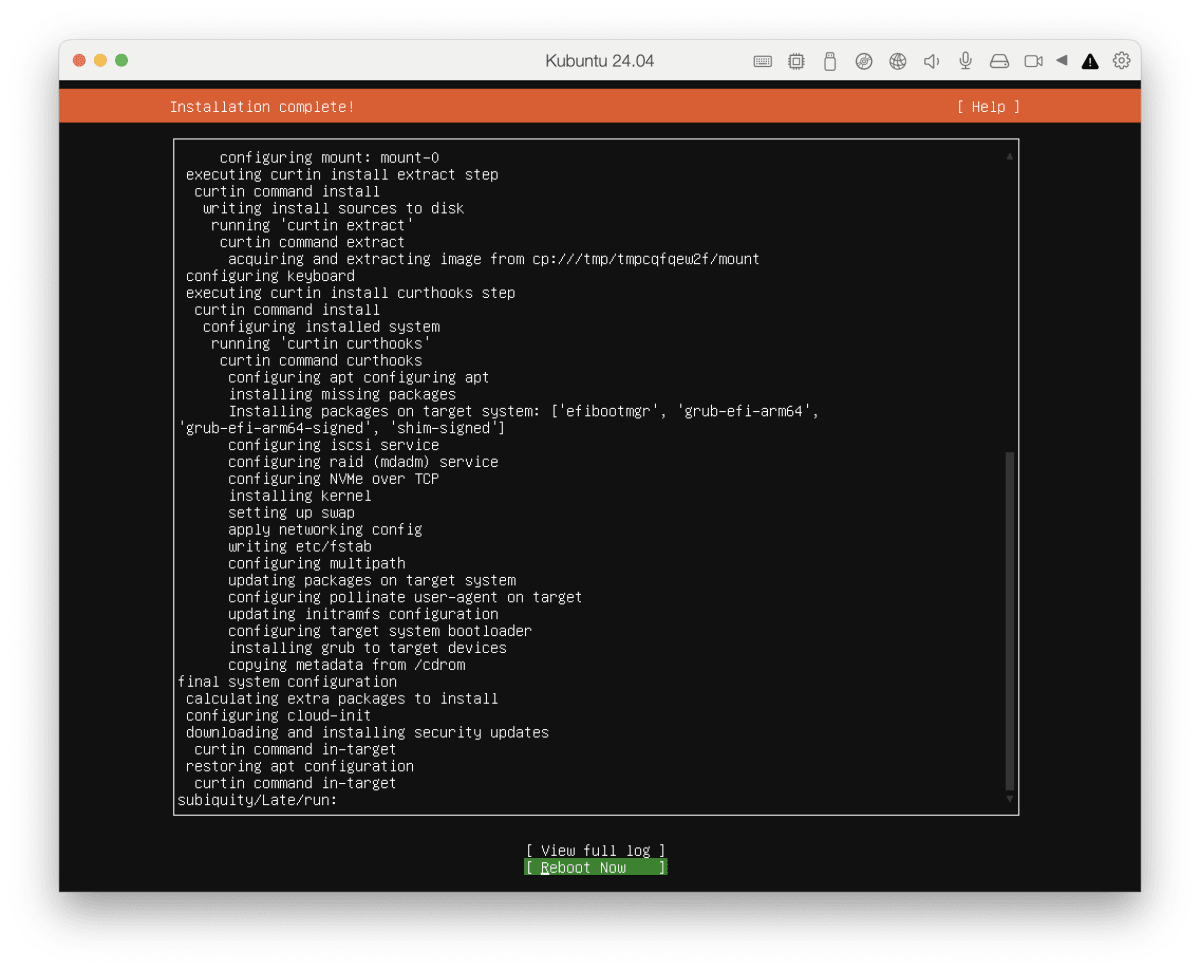1200x970 pixels.
Task: Click 'updating initramfs configuration' line
Action: click(363, 614)
